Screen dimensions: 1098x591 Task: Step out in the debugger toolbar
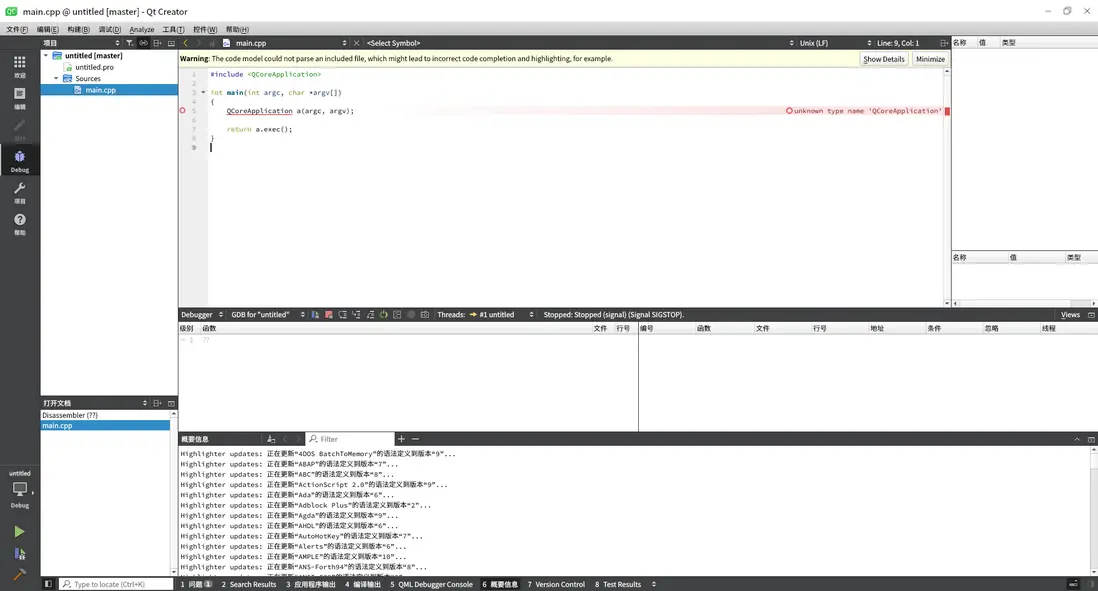370,314
